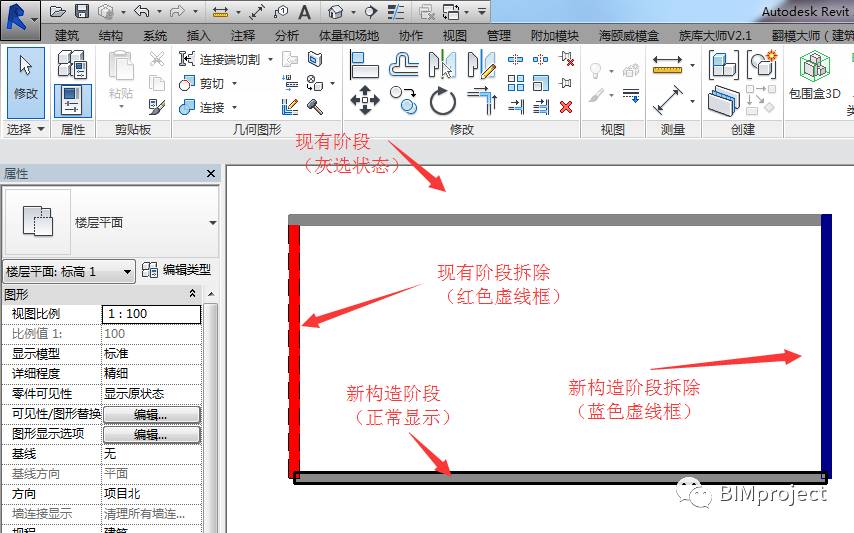Undo the last action
The image size is (854, 533).
pyautogui.click(x=142, y=11)
